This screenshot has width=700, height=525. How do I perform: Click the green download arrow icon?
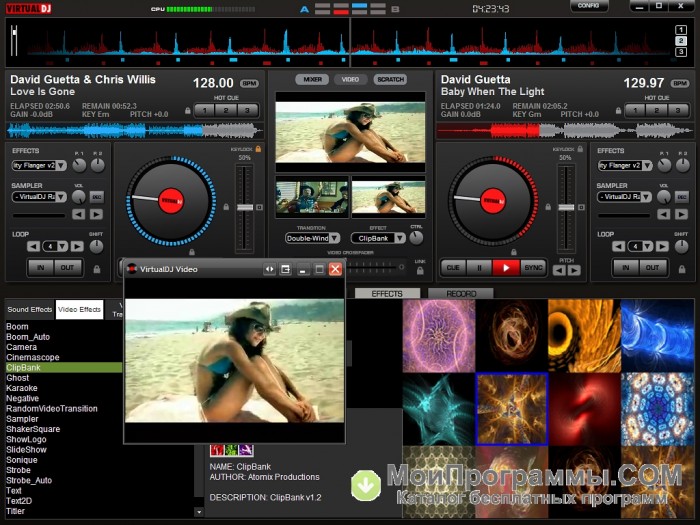pos(366,485)
